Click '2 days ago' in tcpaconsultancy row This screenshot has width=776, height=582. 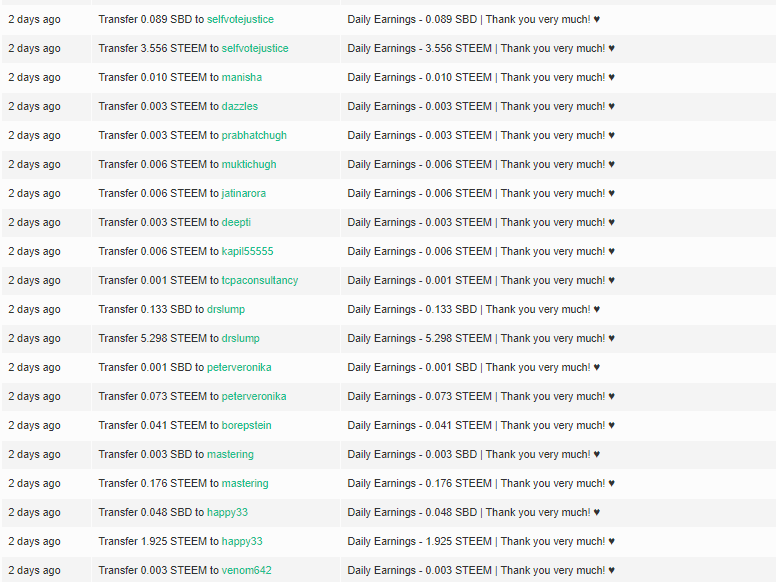(x=34, y=281)
